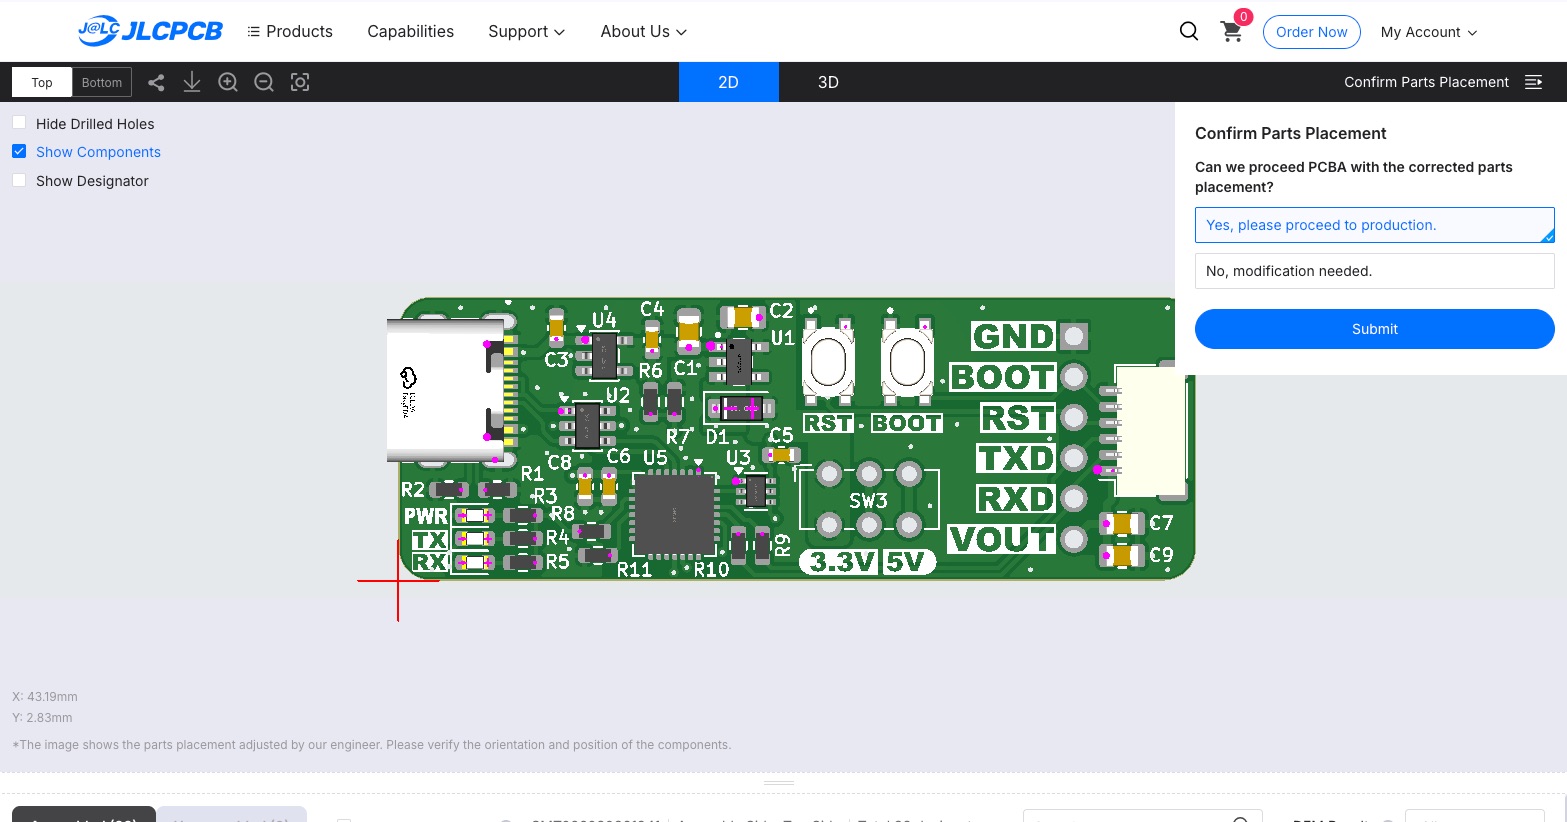This screenshot has width=1567, height=822.
Task: Open the shopping cart
Action: [x=1231, y=32]
